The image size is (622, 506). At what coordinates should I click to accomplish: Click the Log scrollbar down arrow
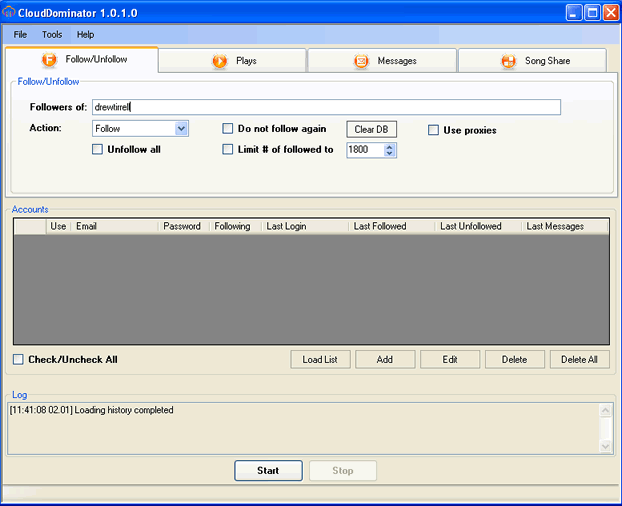605,447
